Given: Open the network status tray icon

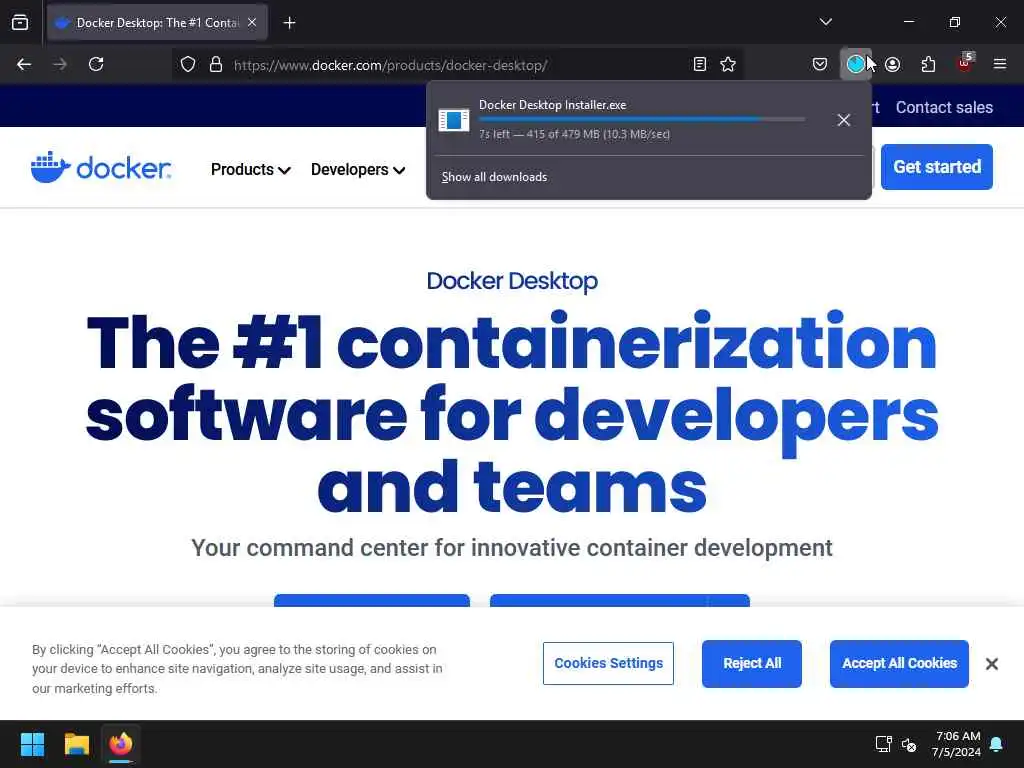Looking at the screenshot, I should pyautogui.click(x=883, y=744).
